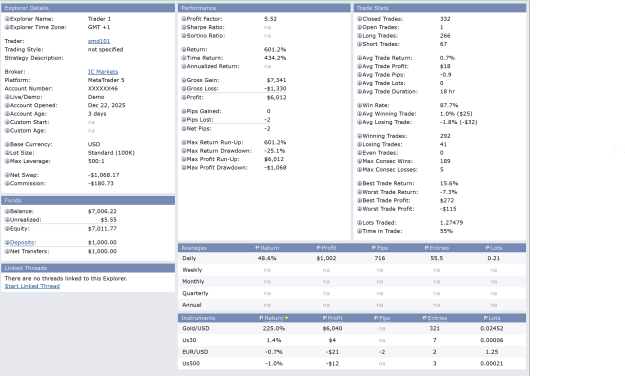
Task: Click the info icon beside Long Trades
Action: [x=360, y=35]
